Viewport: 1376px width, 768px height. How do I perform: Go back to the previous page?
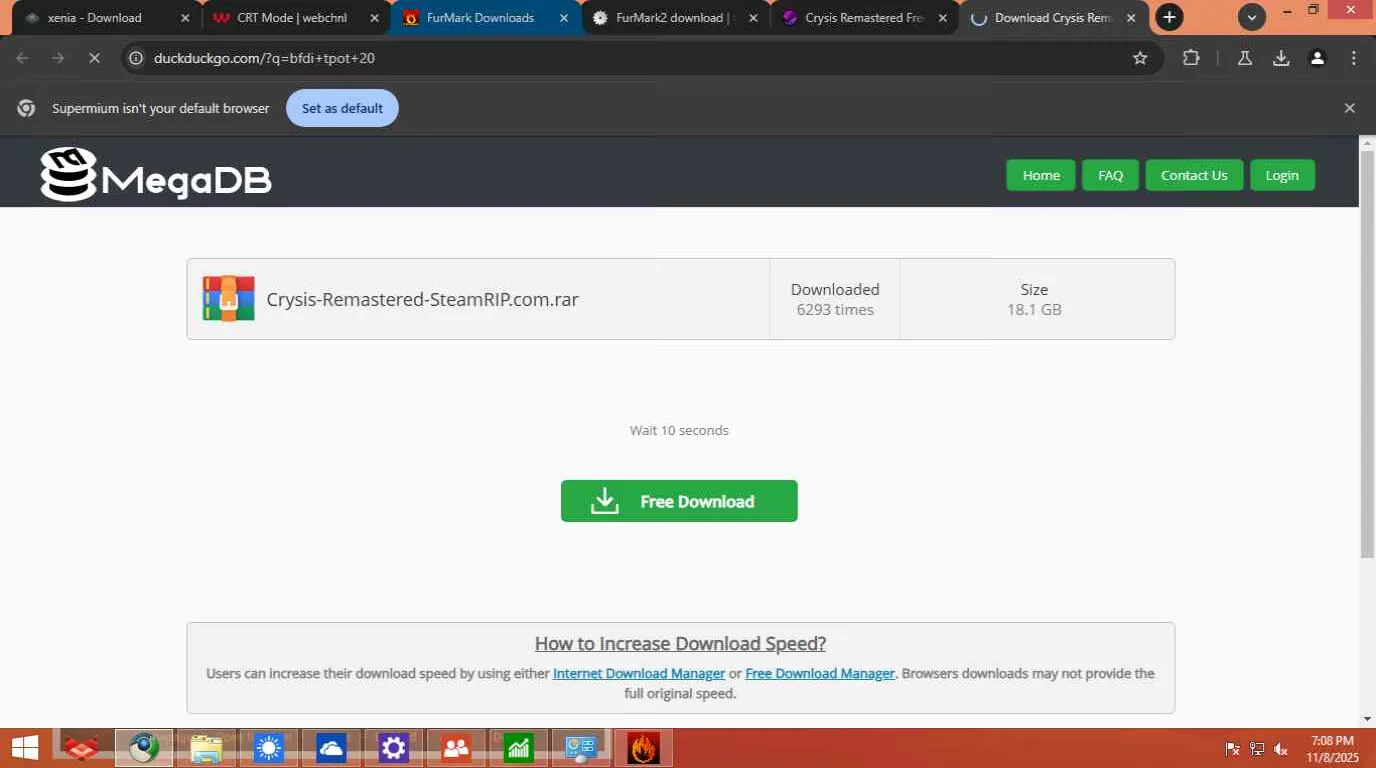click(22, 58)
